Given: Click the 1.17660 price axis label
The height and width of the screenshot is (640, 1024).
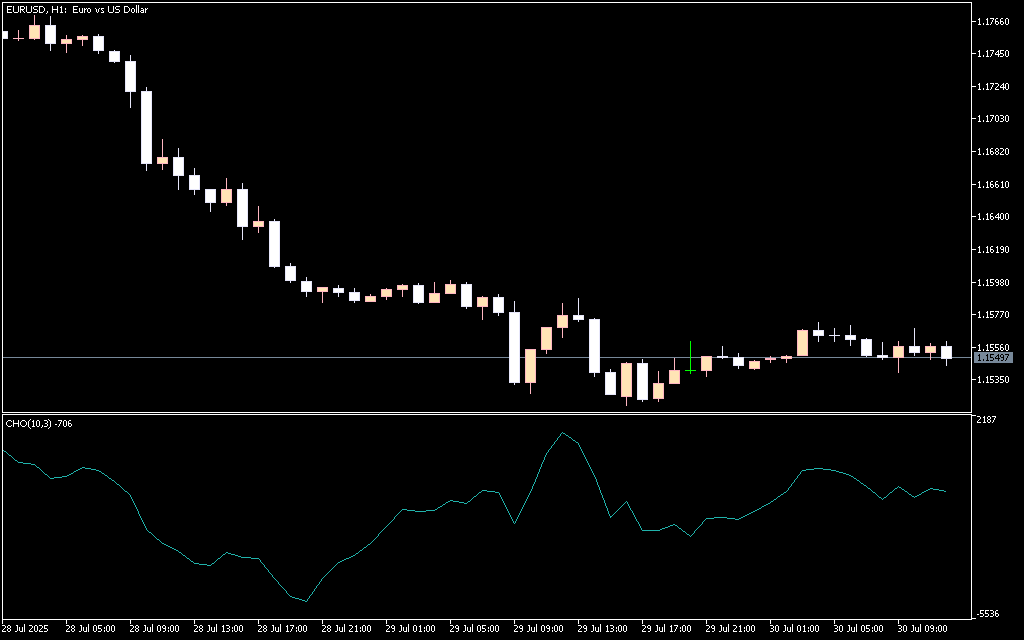Looking at the screenshot, I should 993,21.
